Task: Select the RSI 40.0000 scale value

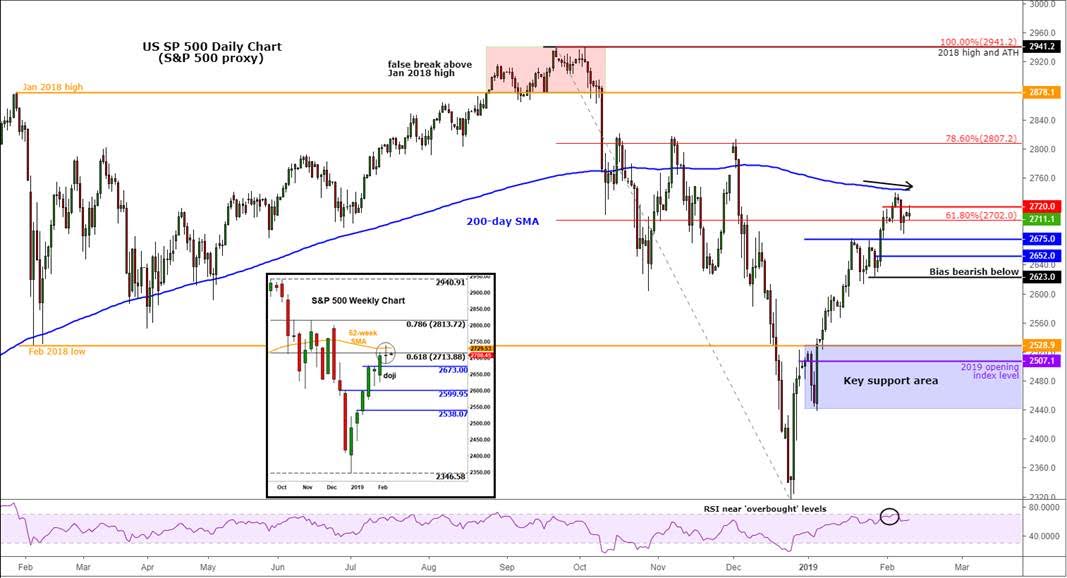Action: [1043, 536]
